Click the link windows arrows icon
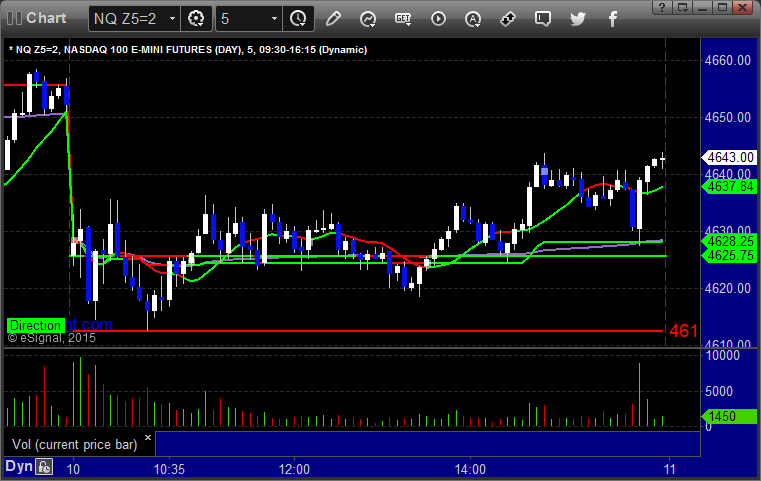 508,19
